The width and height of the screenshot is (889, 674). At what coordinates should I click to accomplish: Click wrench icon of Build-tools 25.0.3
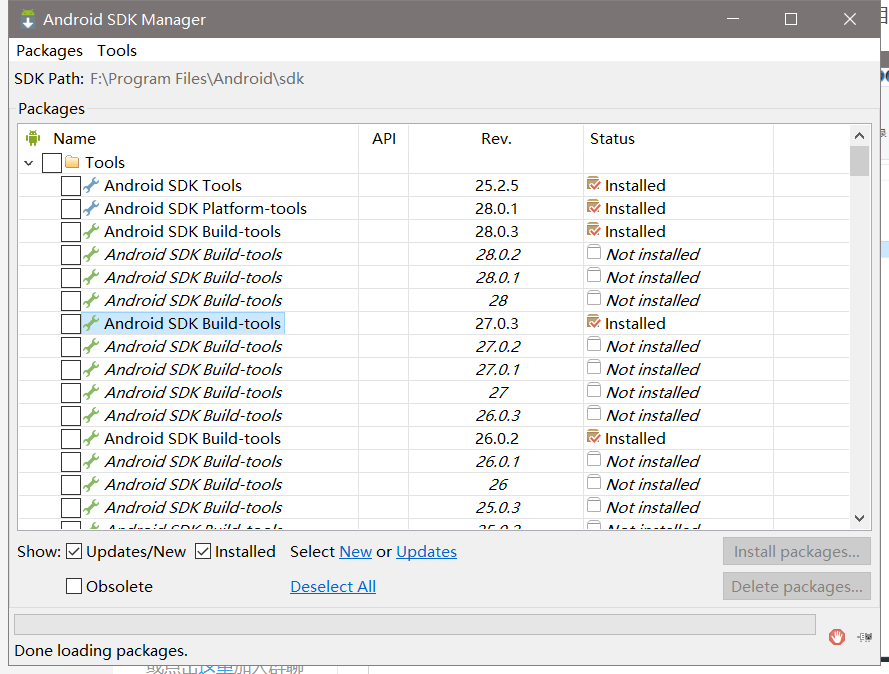91,507
